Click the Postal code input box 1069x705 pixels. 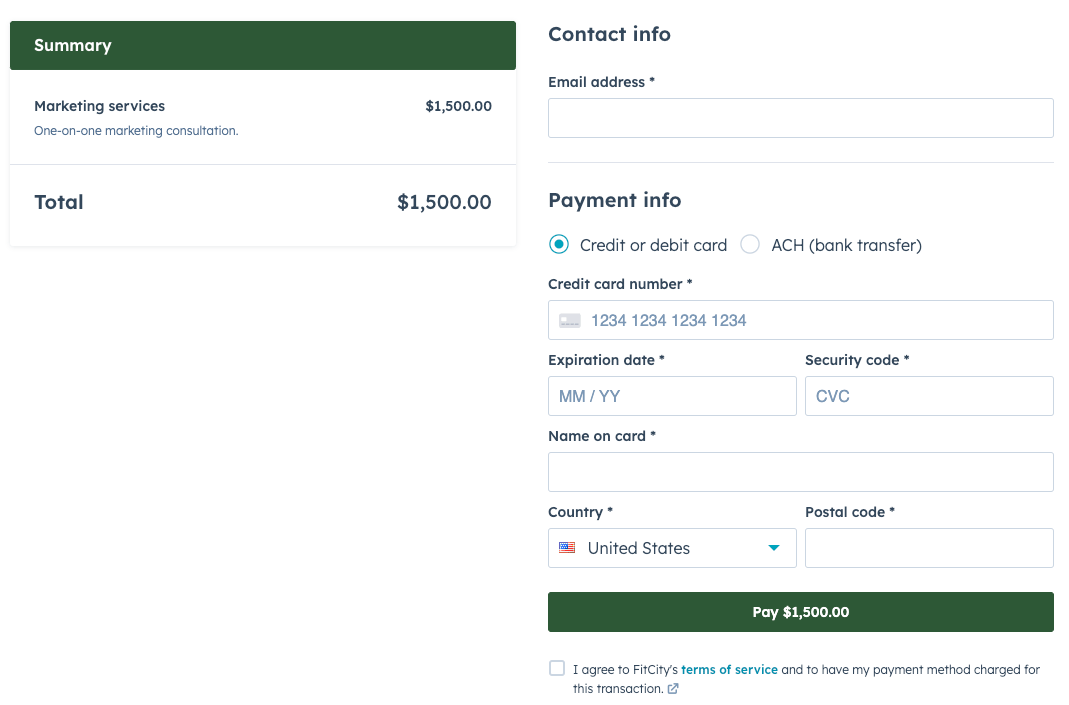click(929, 547)
